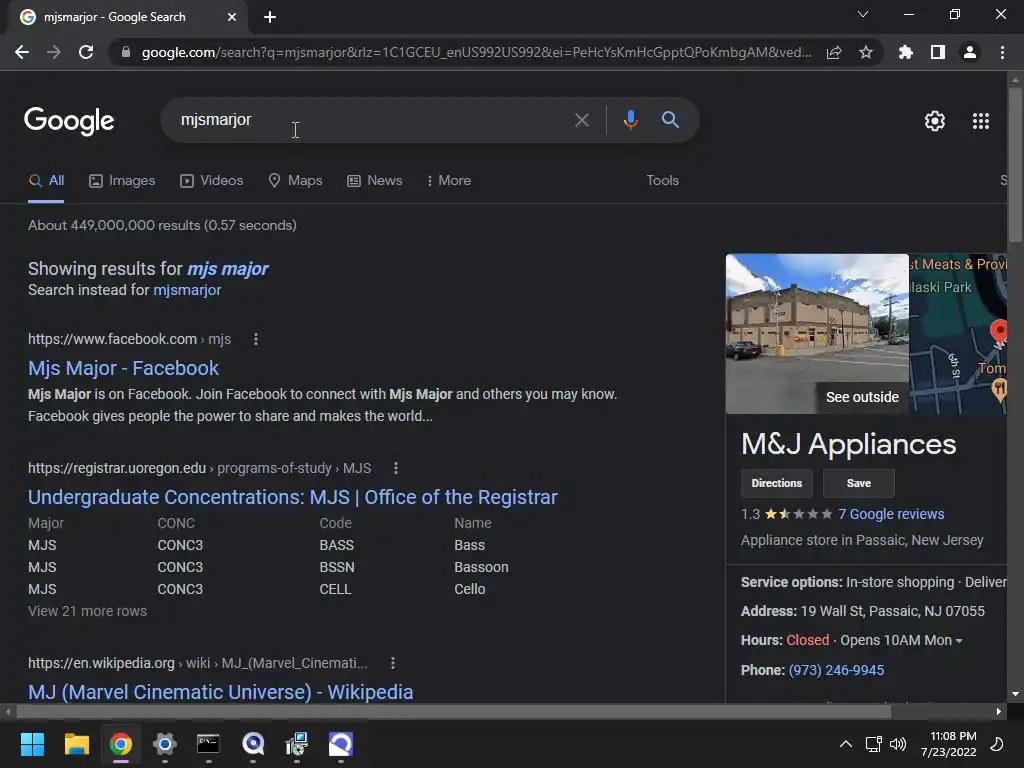This screenshot has width=1024, height=768.
Task: Click the horizontal page scrollbar
Action: click(x=453, y=712)
